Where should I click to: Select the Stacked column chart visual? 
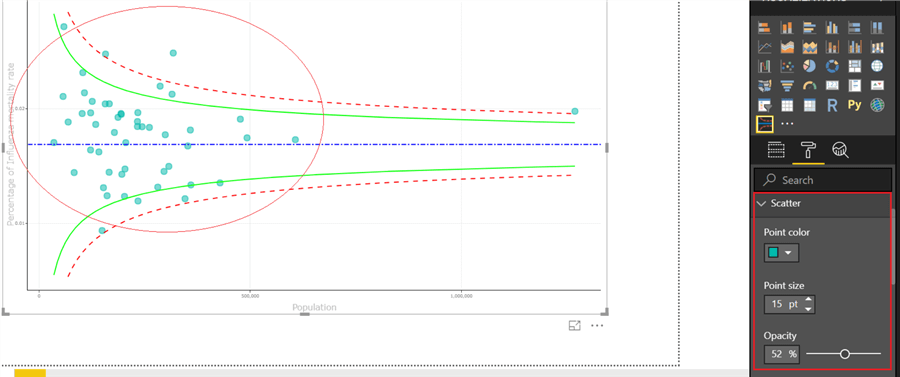(787, 28)
